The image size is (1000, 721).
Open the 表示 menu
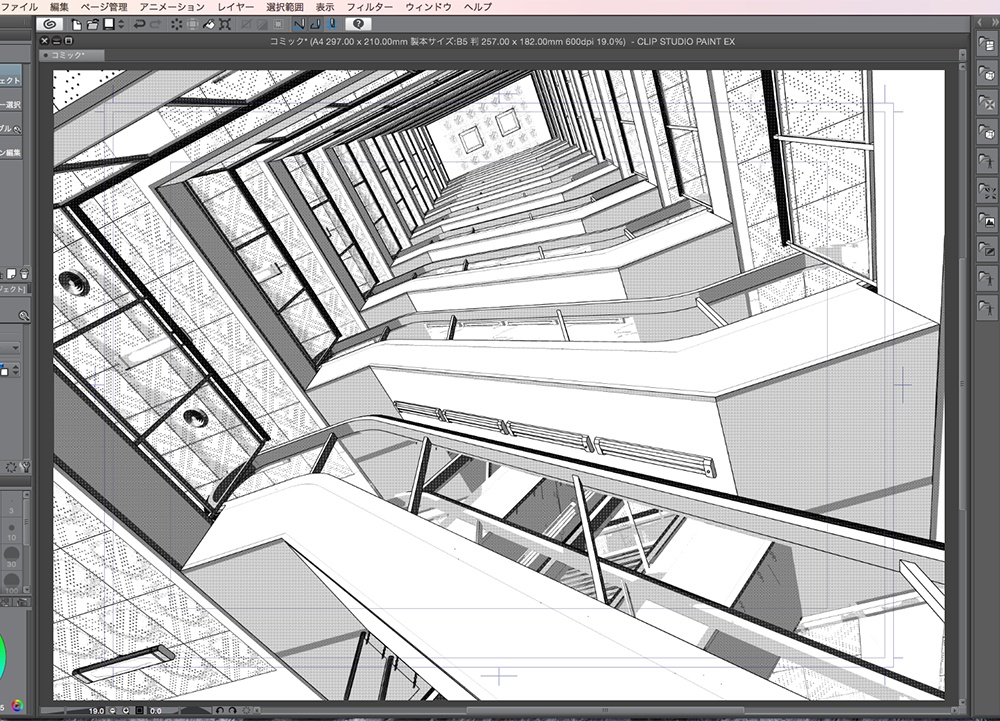click(325, 7)
